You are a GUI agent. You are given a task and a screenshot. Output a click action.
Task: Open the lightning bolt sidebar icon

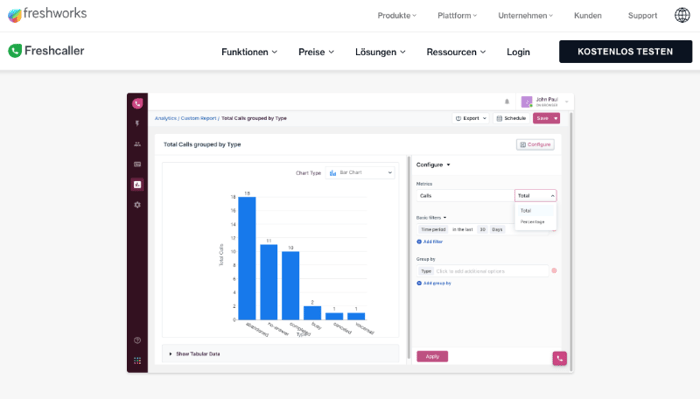(138, 124)
